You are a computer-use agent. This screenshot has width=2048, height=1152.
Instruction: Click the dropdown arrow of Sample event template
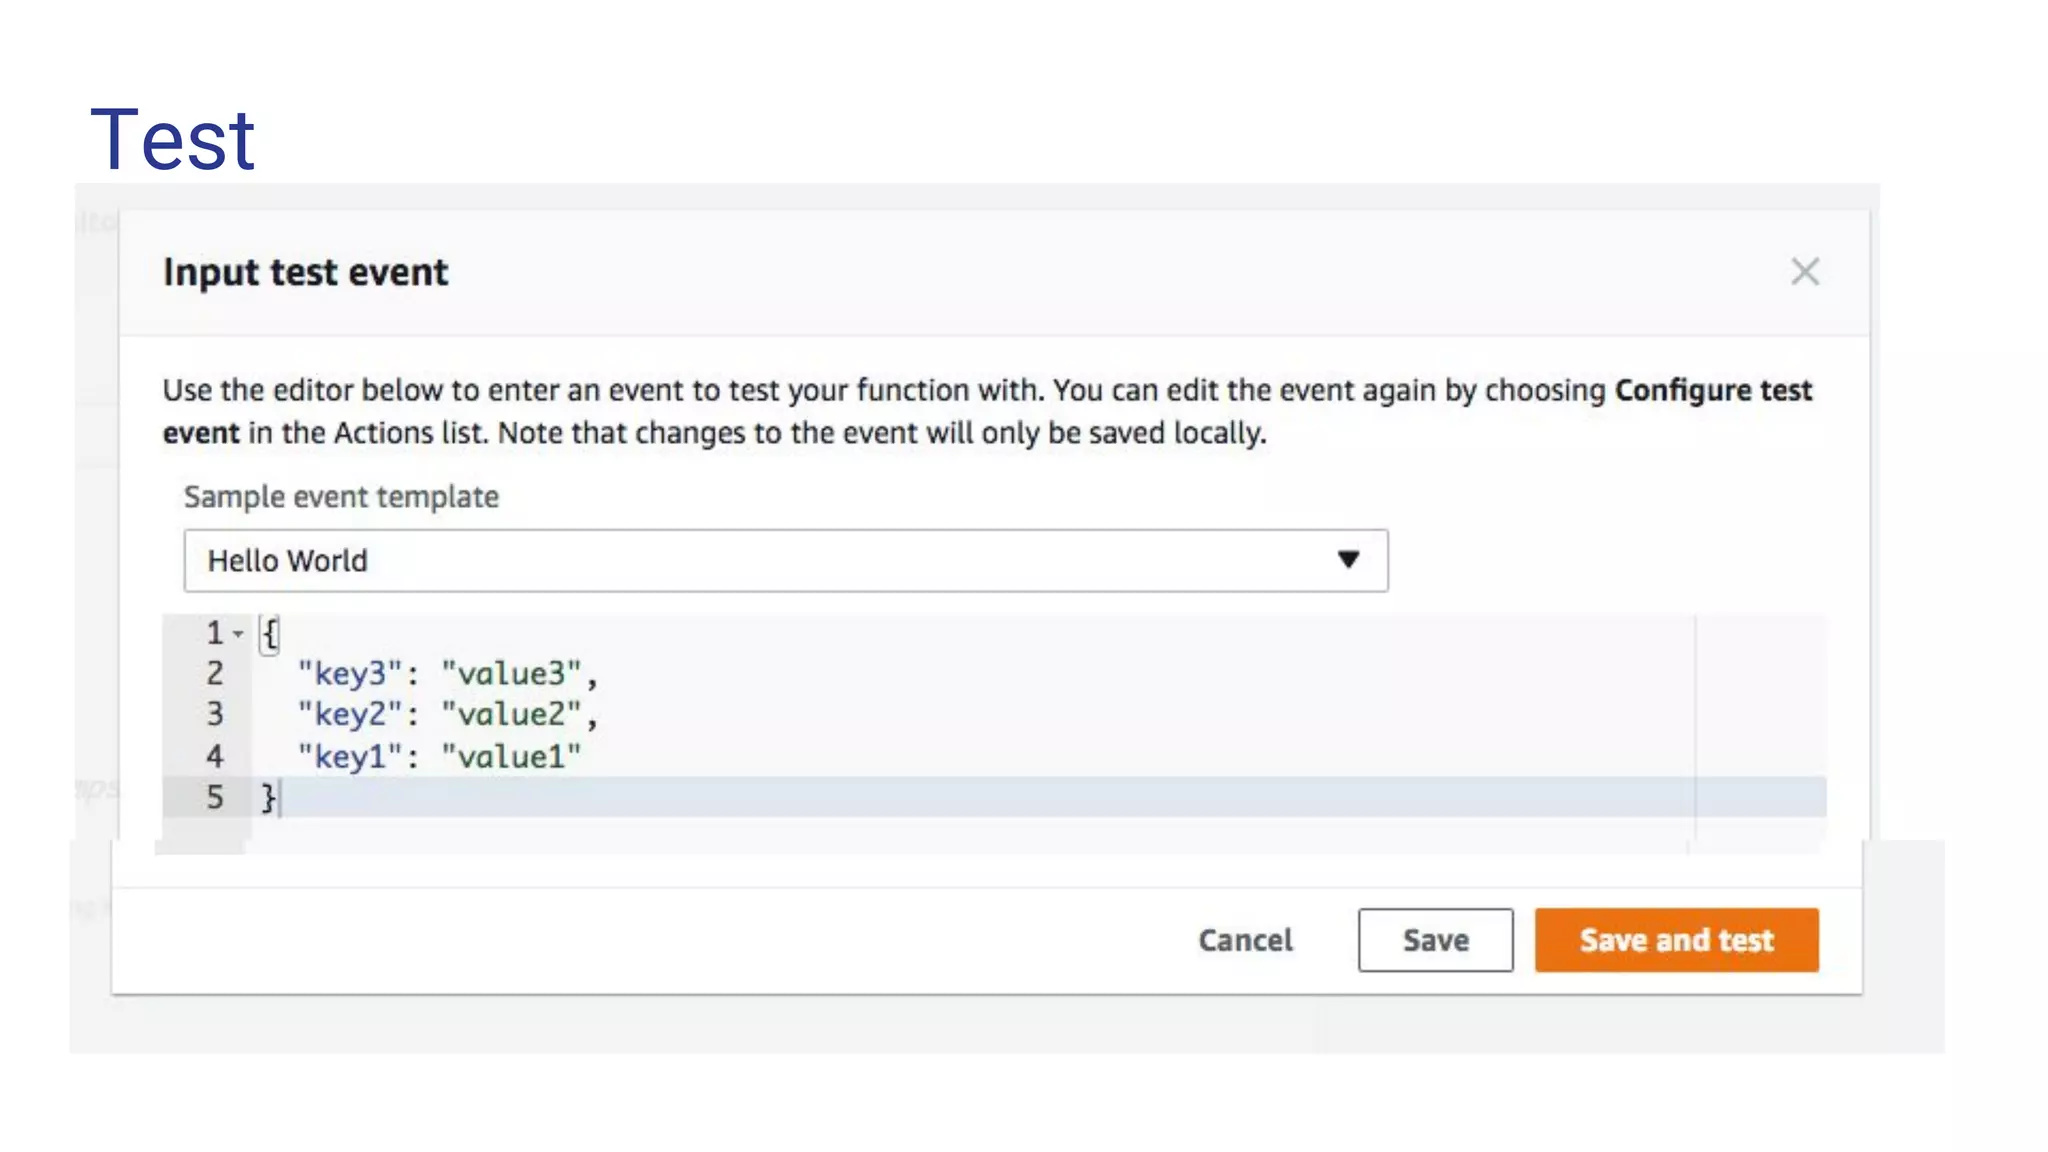[1348, 560]
